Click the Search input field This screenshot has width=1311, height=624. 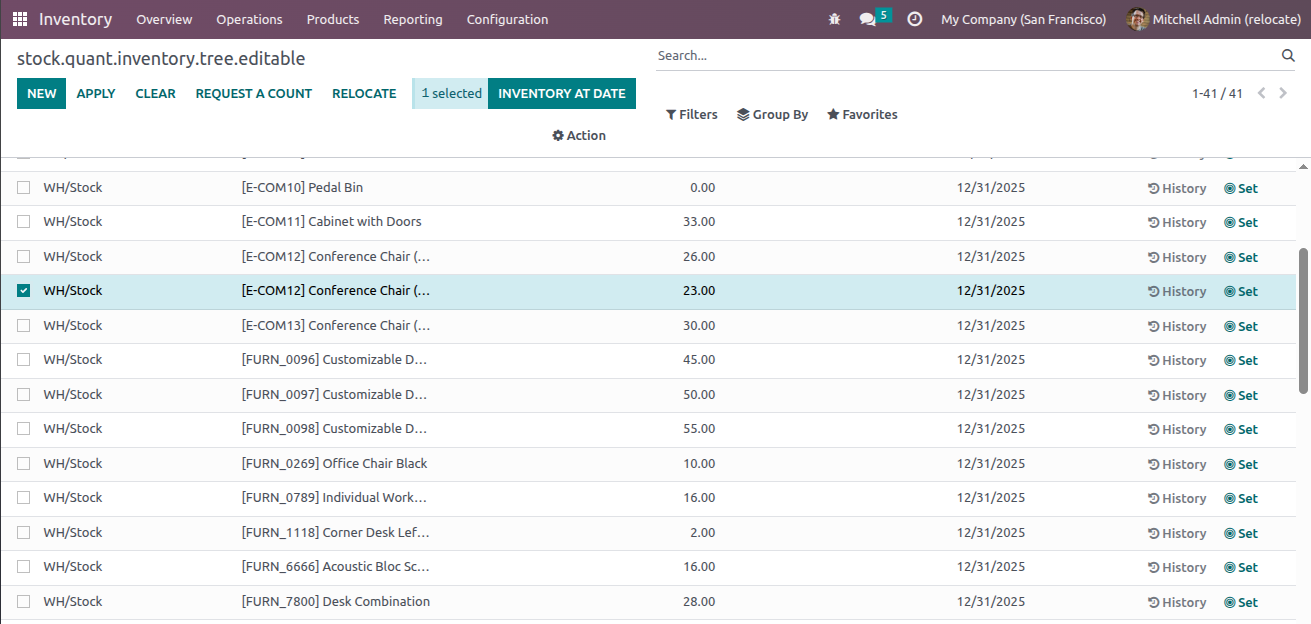pos(966,56)
